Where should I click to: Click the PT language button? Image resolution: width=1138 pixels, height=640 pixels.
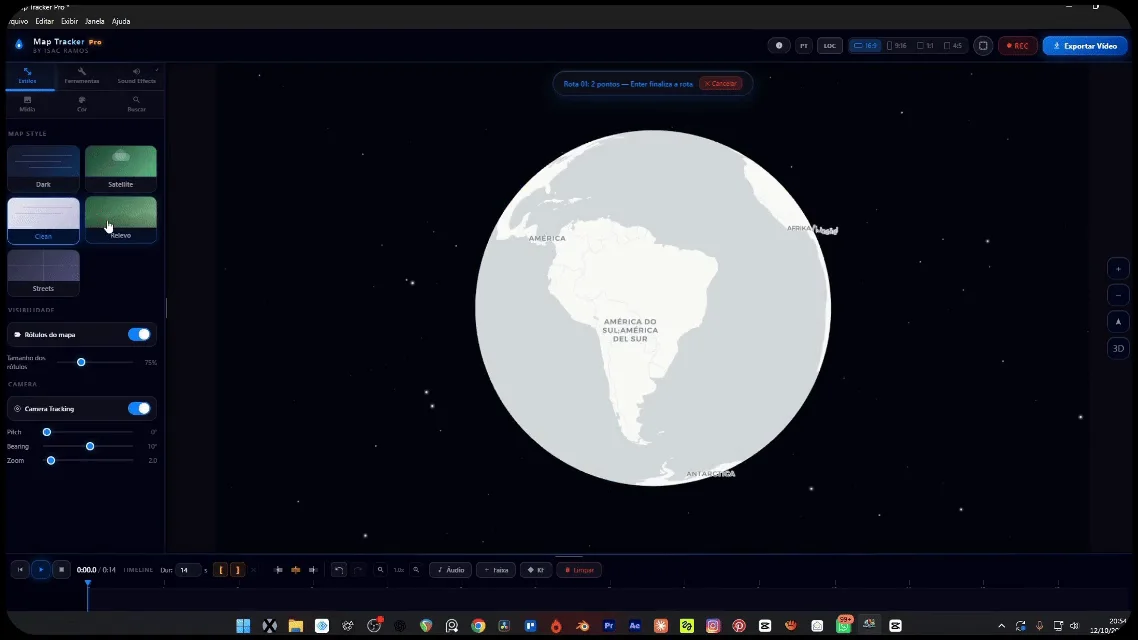point(804,46)
